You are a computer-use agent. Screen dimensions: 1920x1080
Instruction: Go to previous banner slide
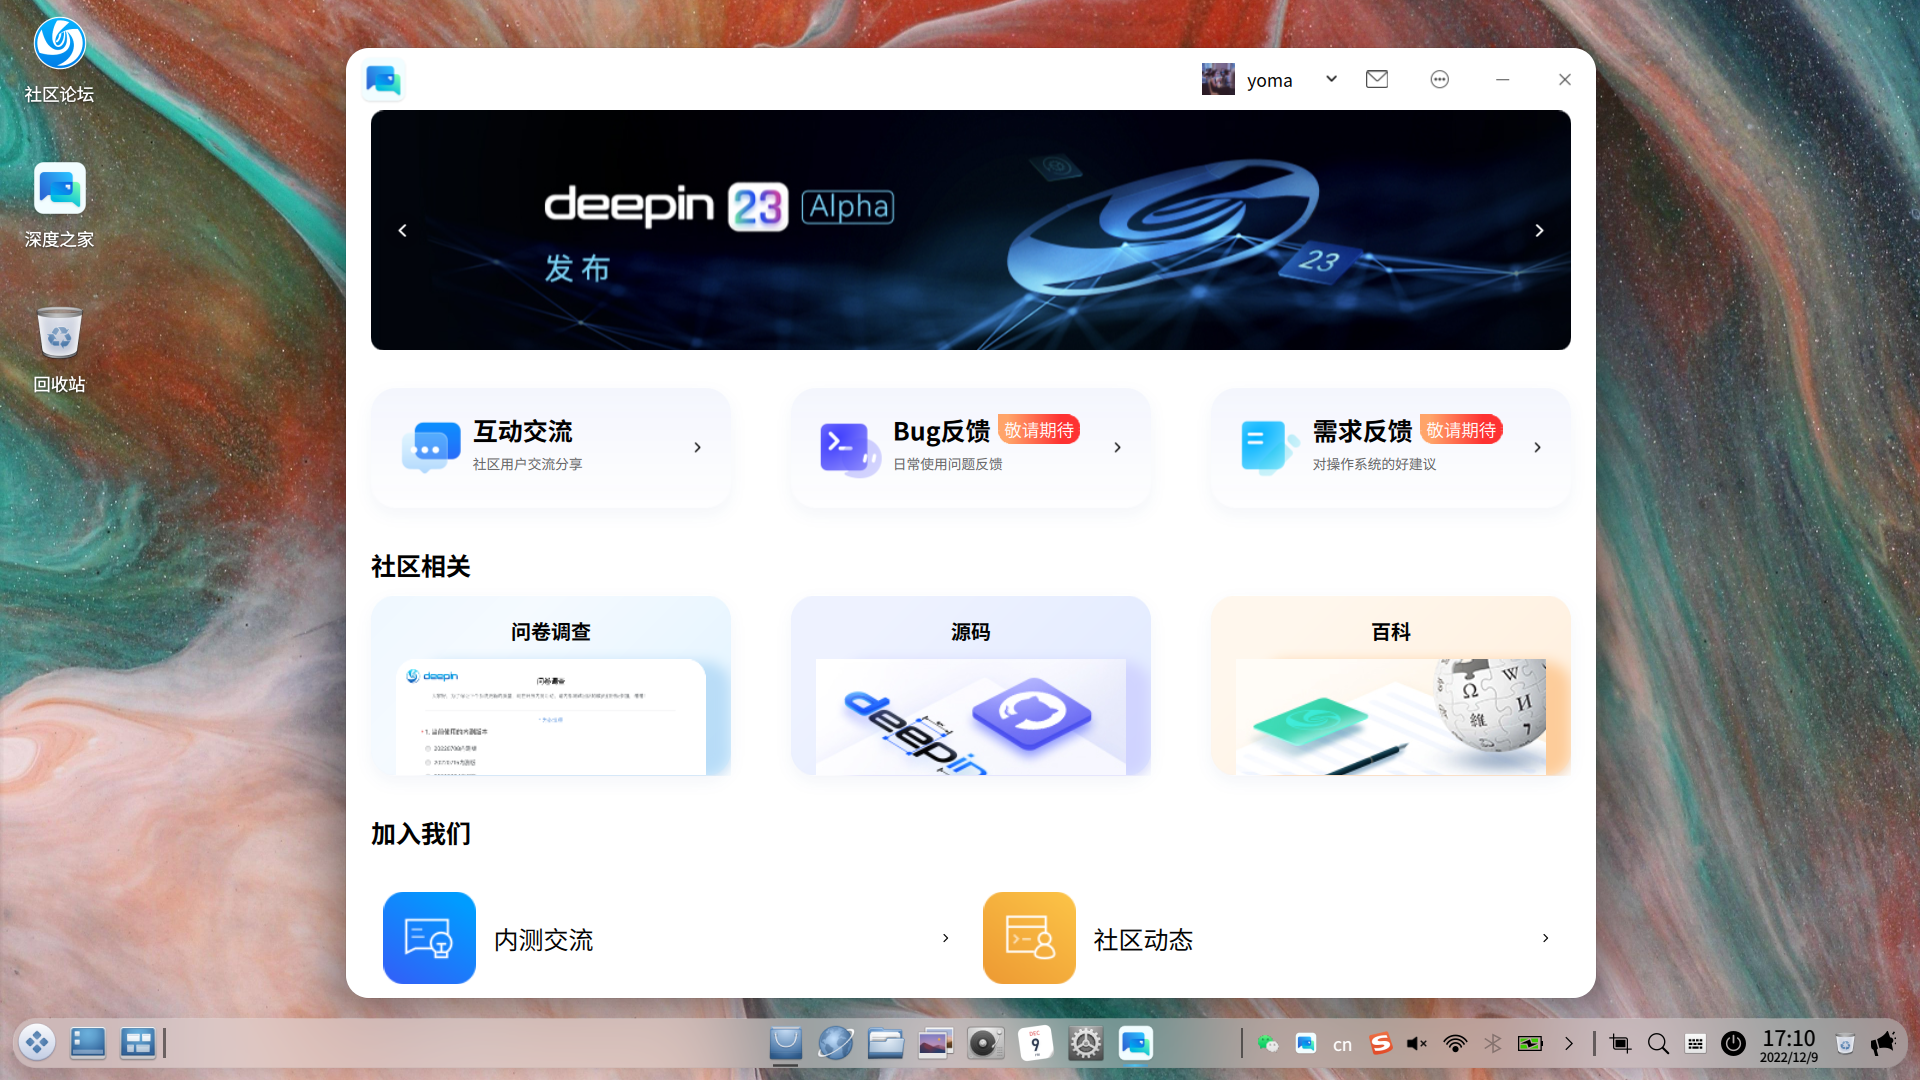click(x=402, y=231)
